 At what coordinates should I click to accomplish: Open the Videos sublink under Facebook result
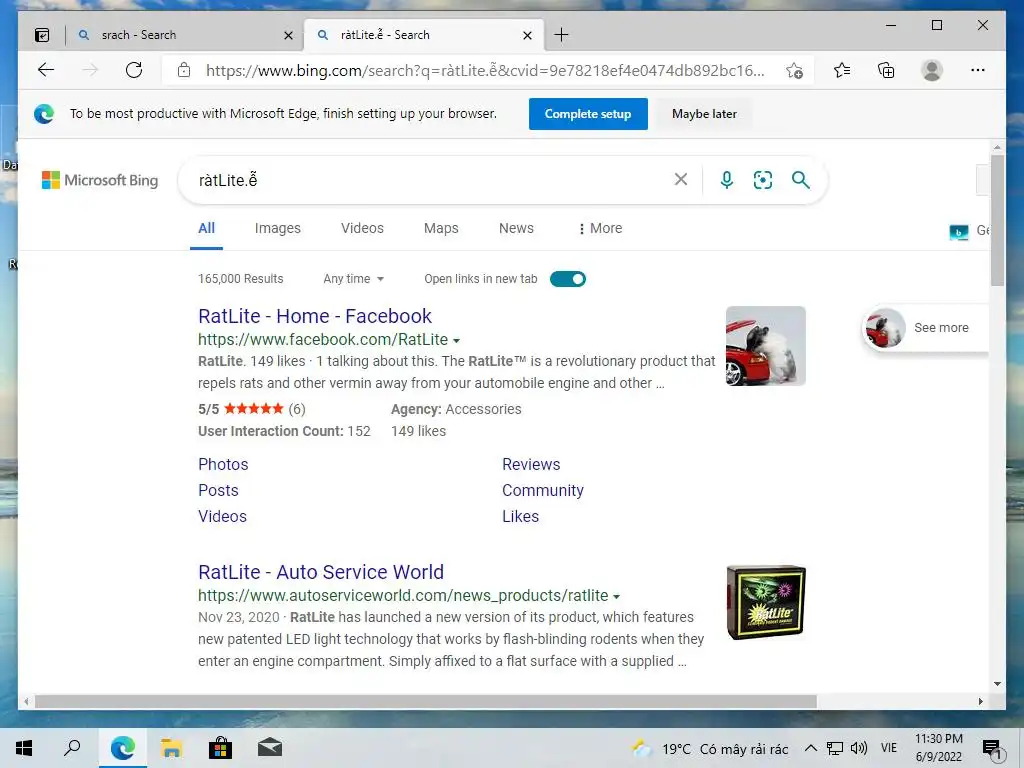[222, 517]
